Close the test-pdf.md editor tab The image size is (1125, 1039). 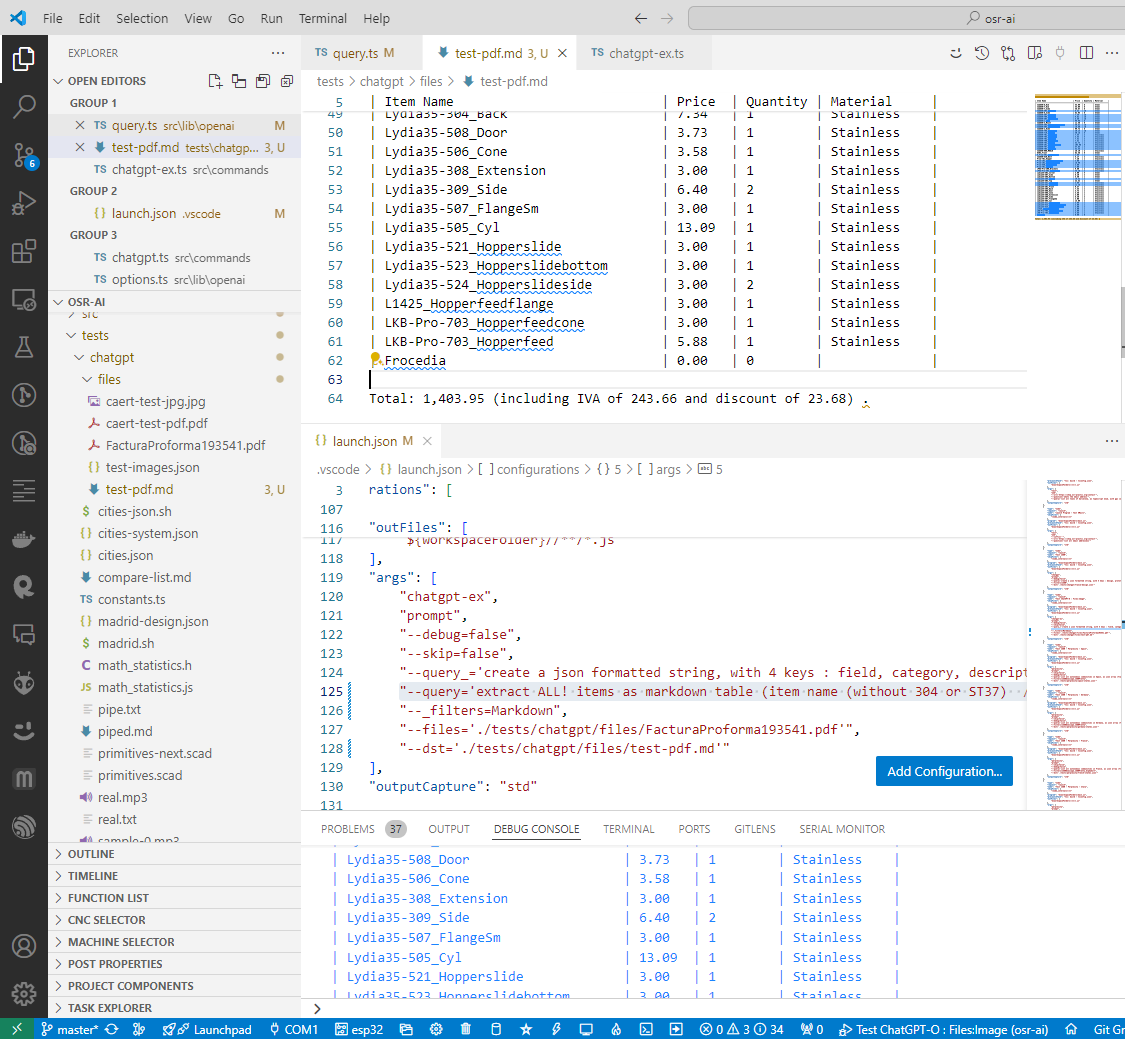coord(563,53)
